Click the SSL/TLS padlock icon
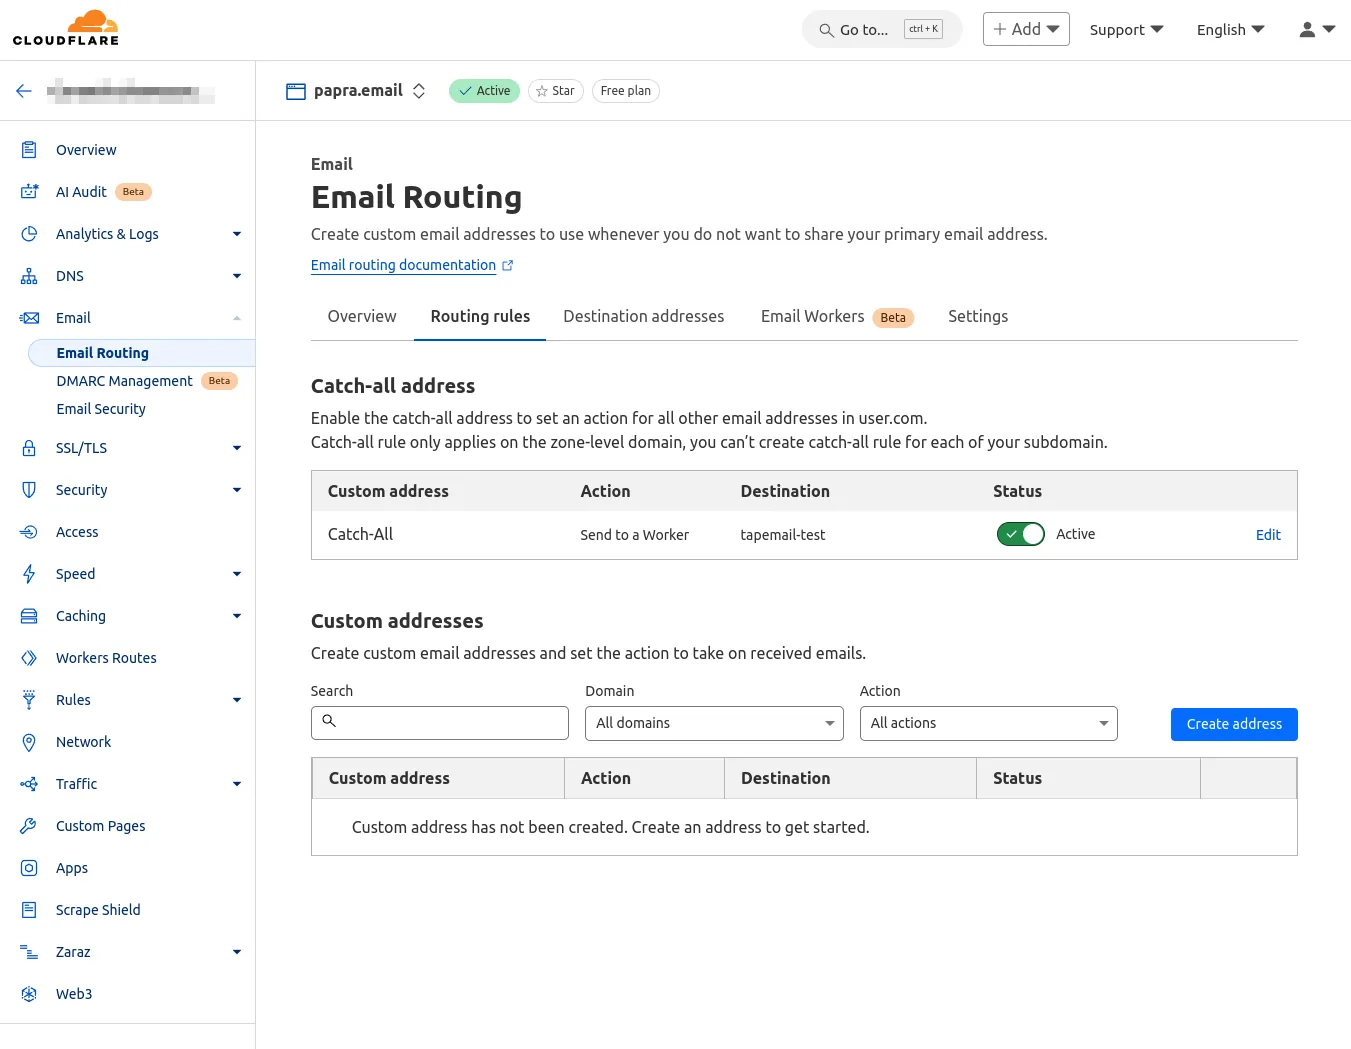Viewport: 1351px width, 1049px height. click(29, 447)
